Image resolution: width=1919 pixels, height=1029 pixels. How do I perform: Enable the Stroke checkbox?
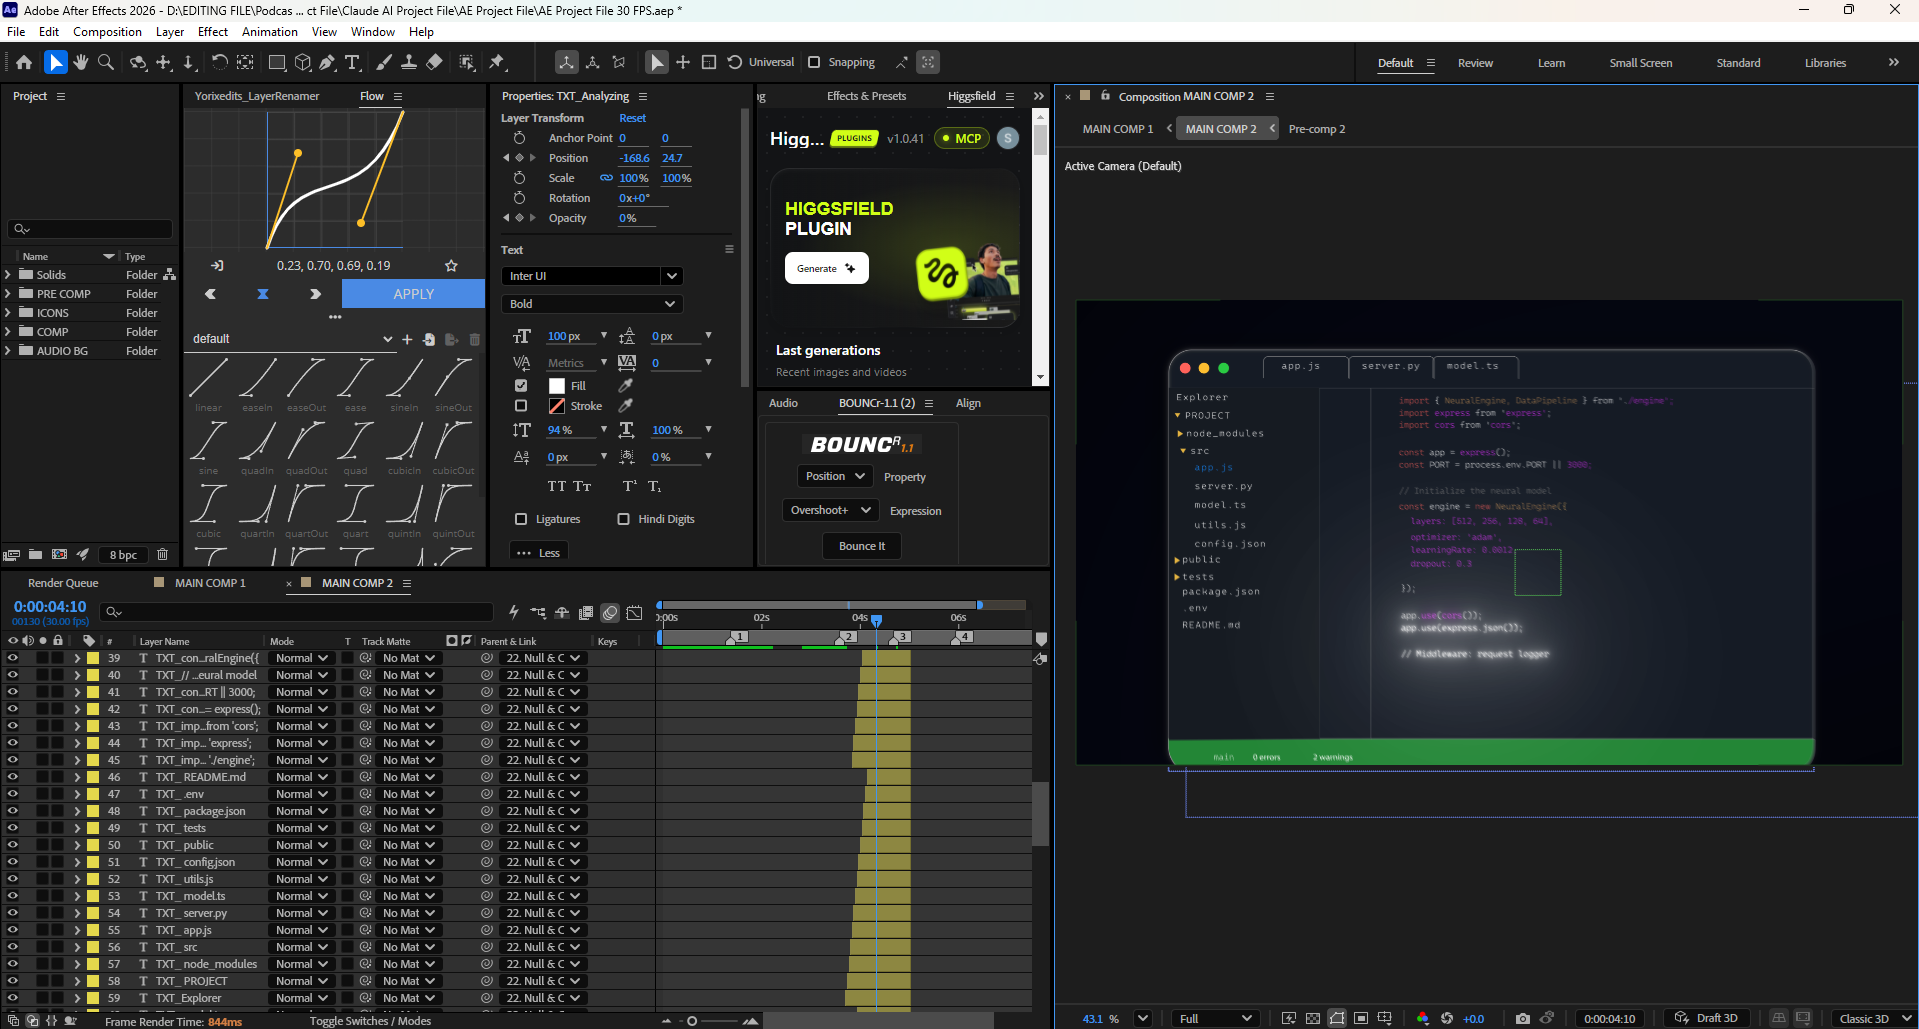coord(521,406)
